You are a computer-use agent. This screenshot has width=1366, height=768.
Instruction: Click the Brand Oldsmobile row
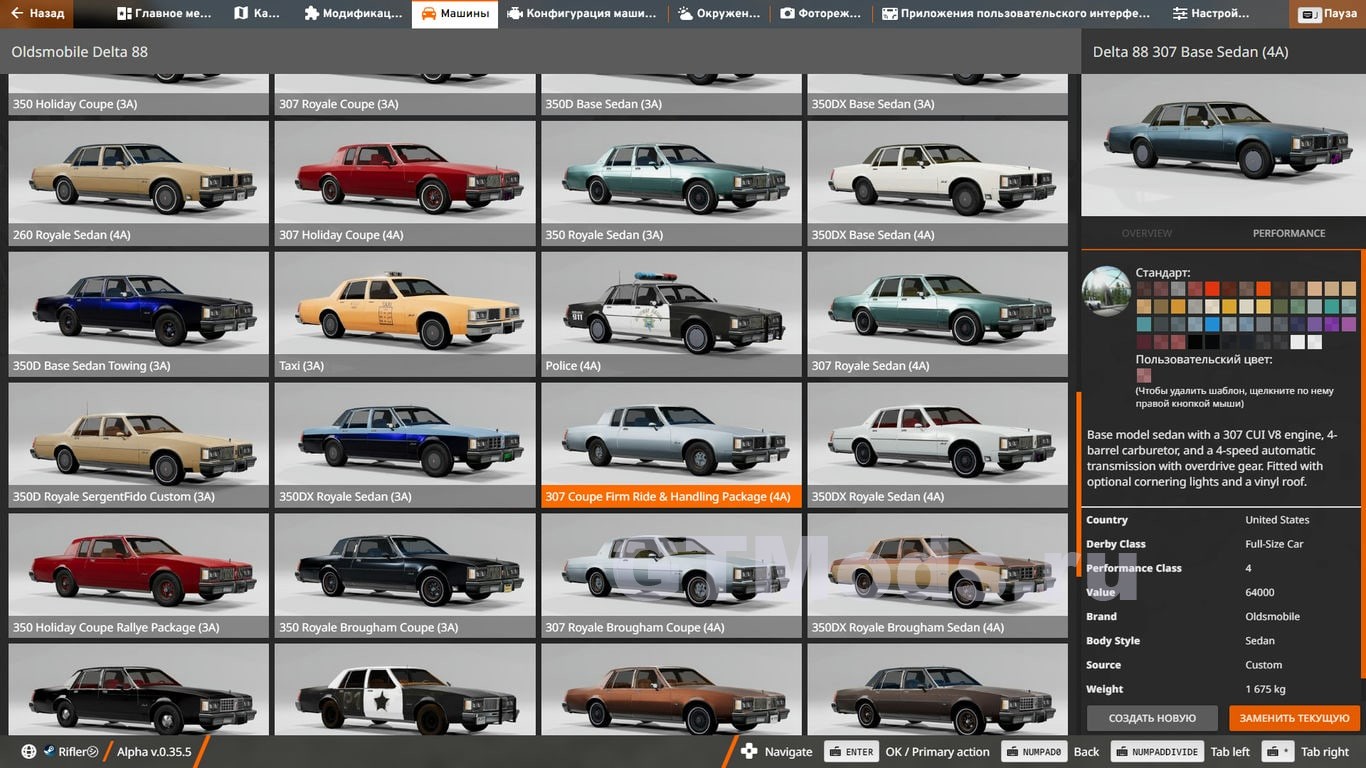(1221, 616)
